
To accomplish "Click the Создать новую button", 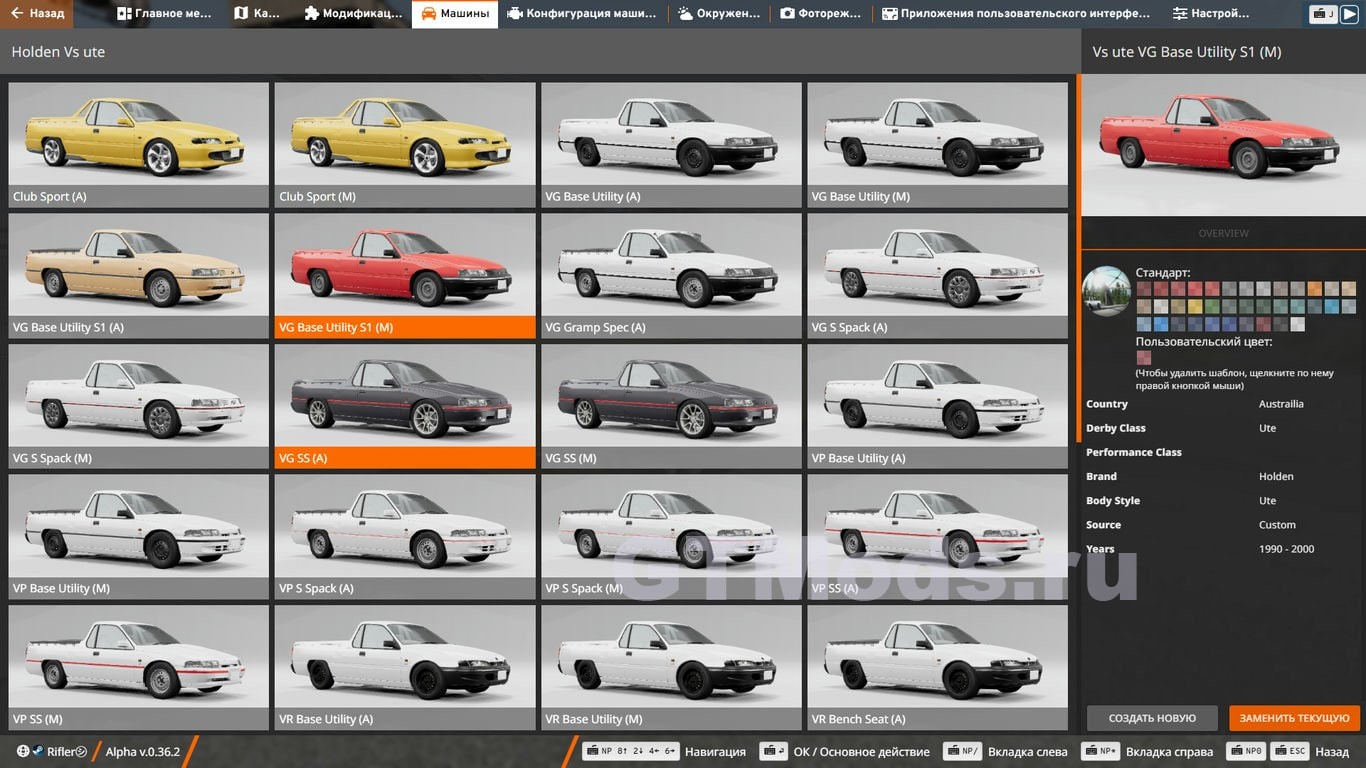I will [1152, 718].
